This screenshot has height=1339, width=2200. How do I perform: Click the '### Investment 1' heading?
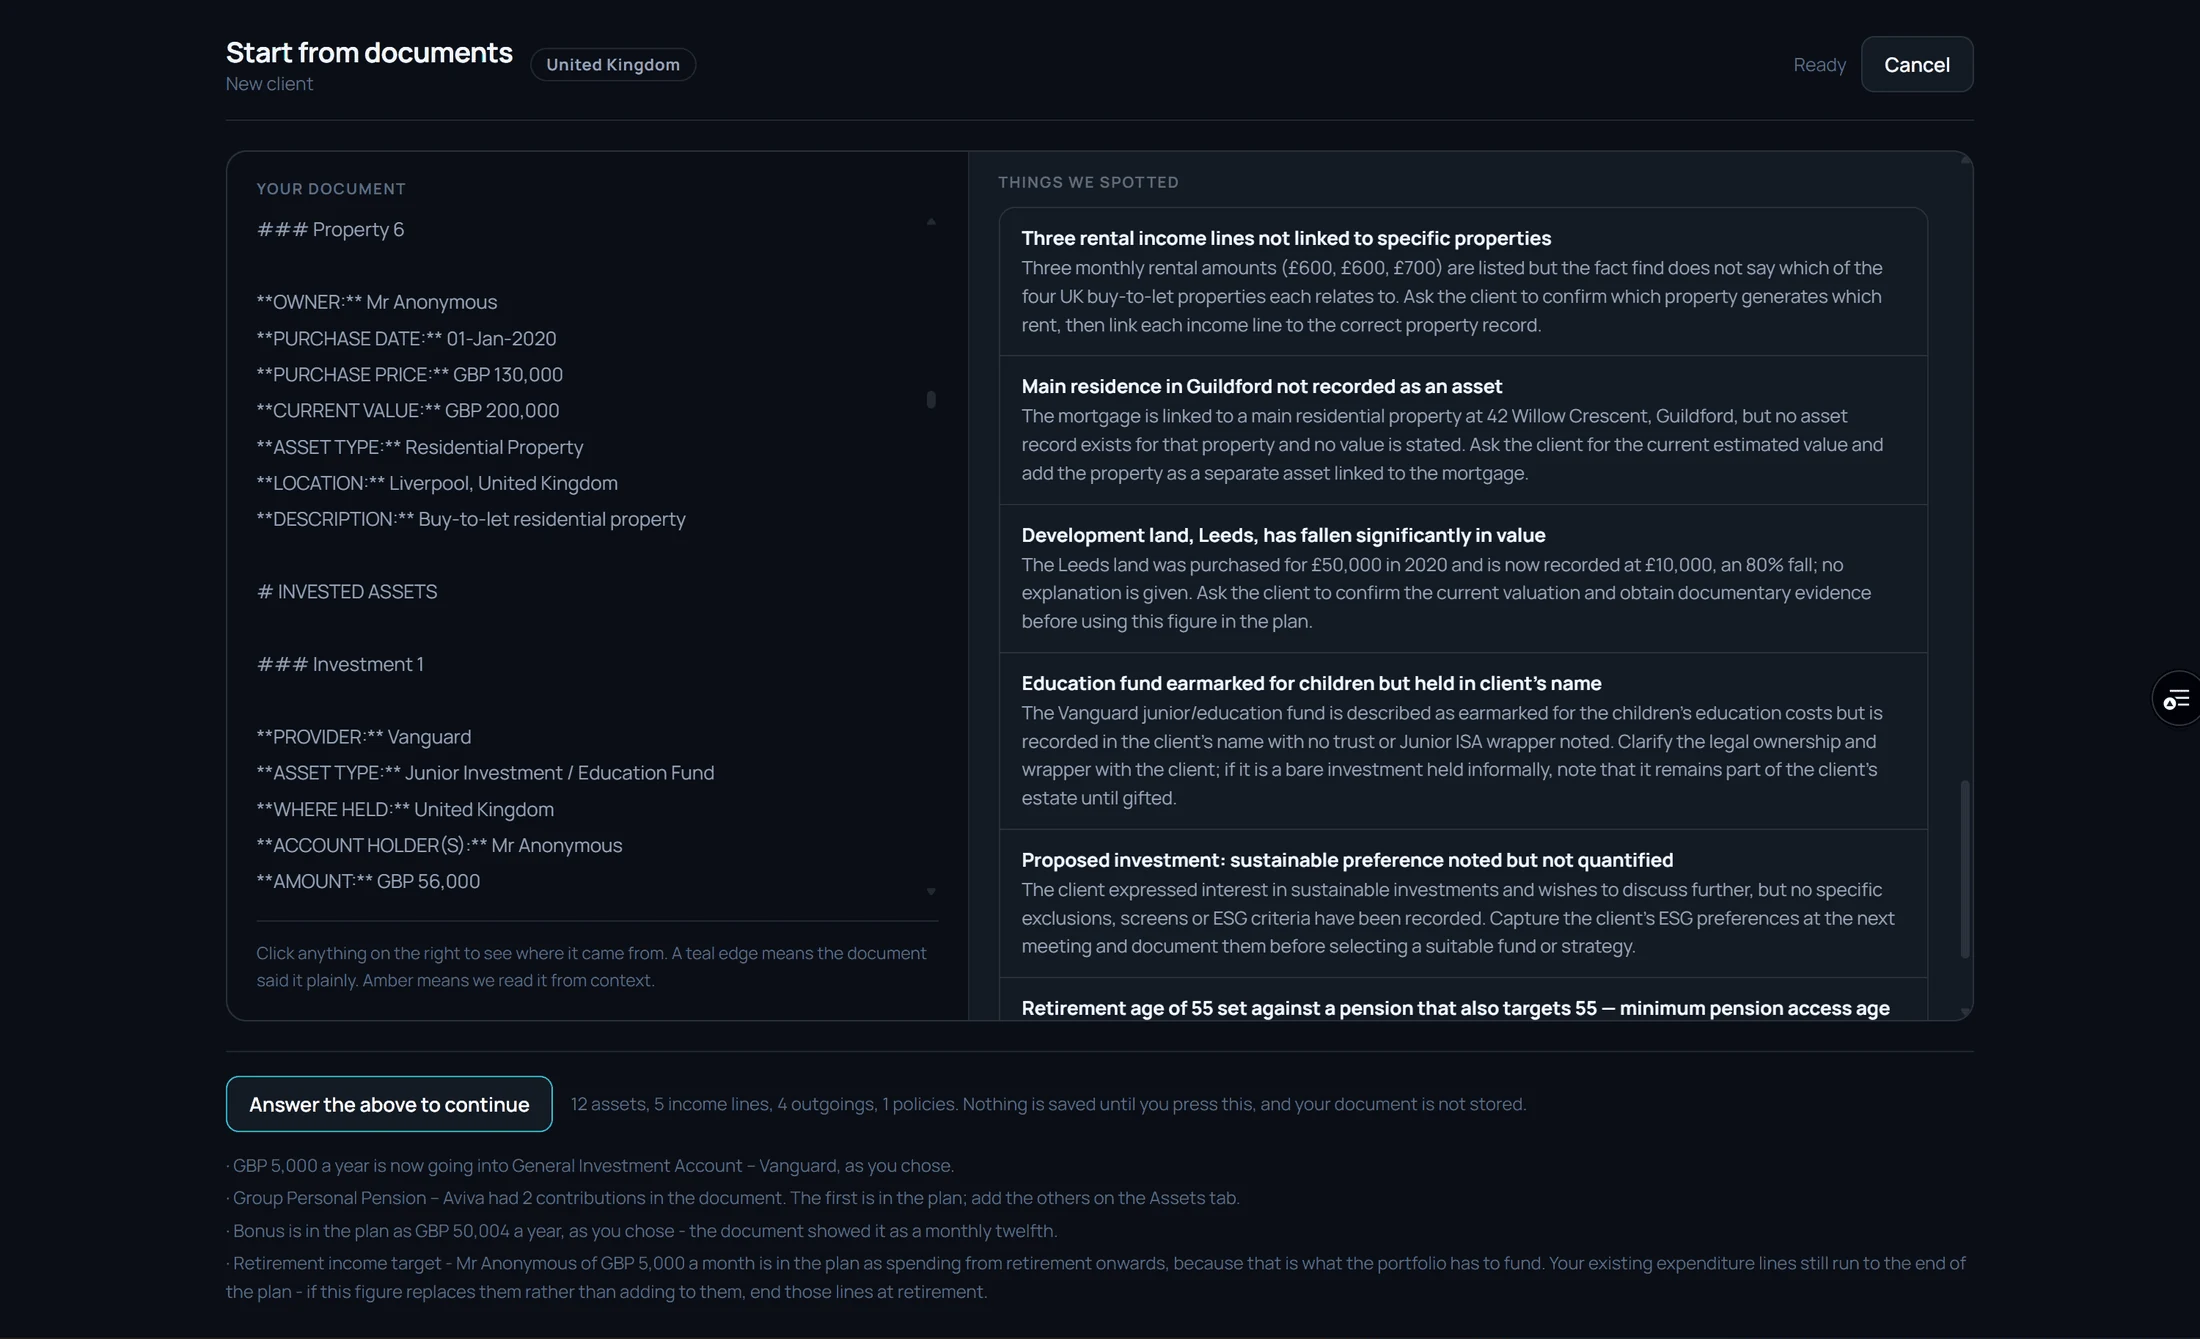click(x=340, y=664)
